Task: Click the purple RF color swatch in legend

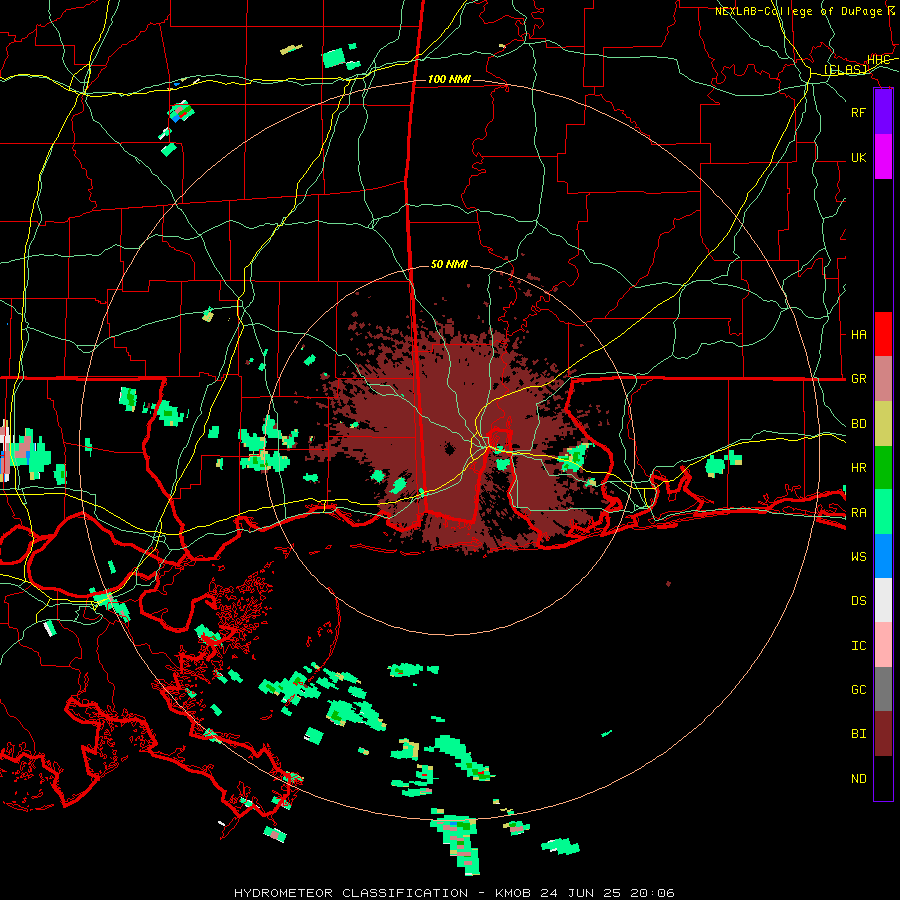Action: coord(883,112)
